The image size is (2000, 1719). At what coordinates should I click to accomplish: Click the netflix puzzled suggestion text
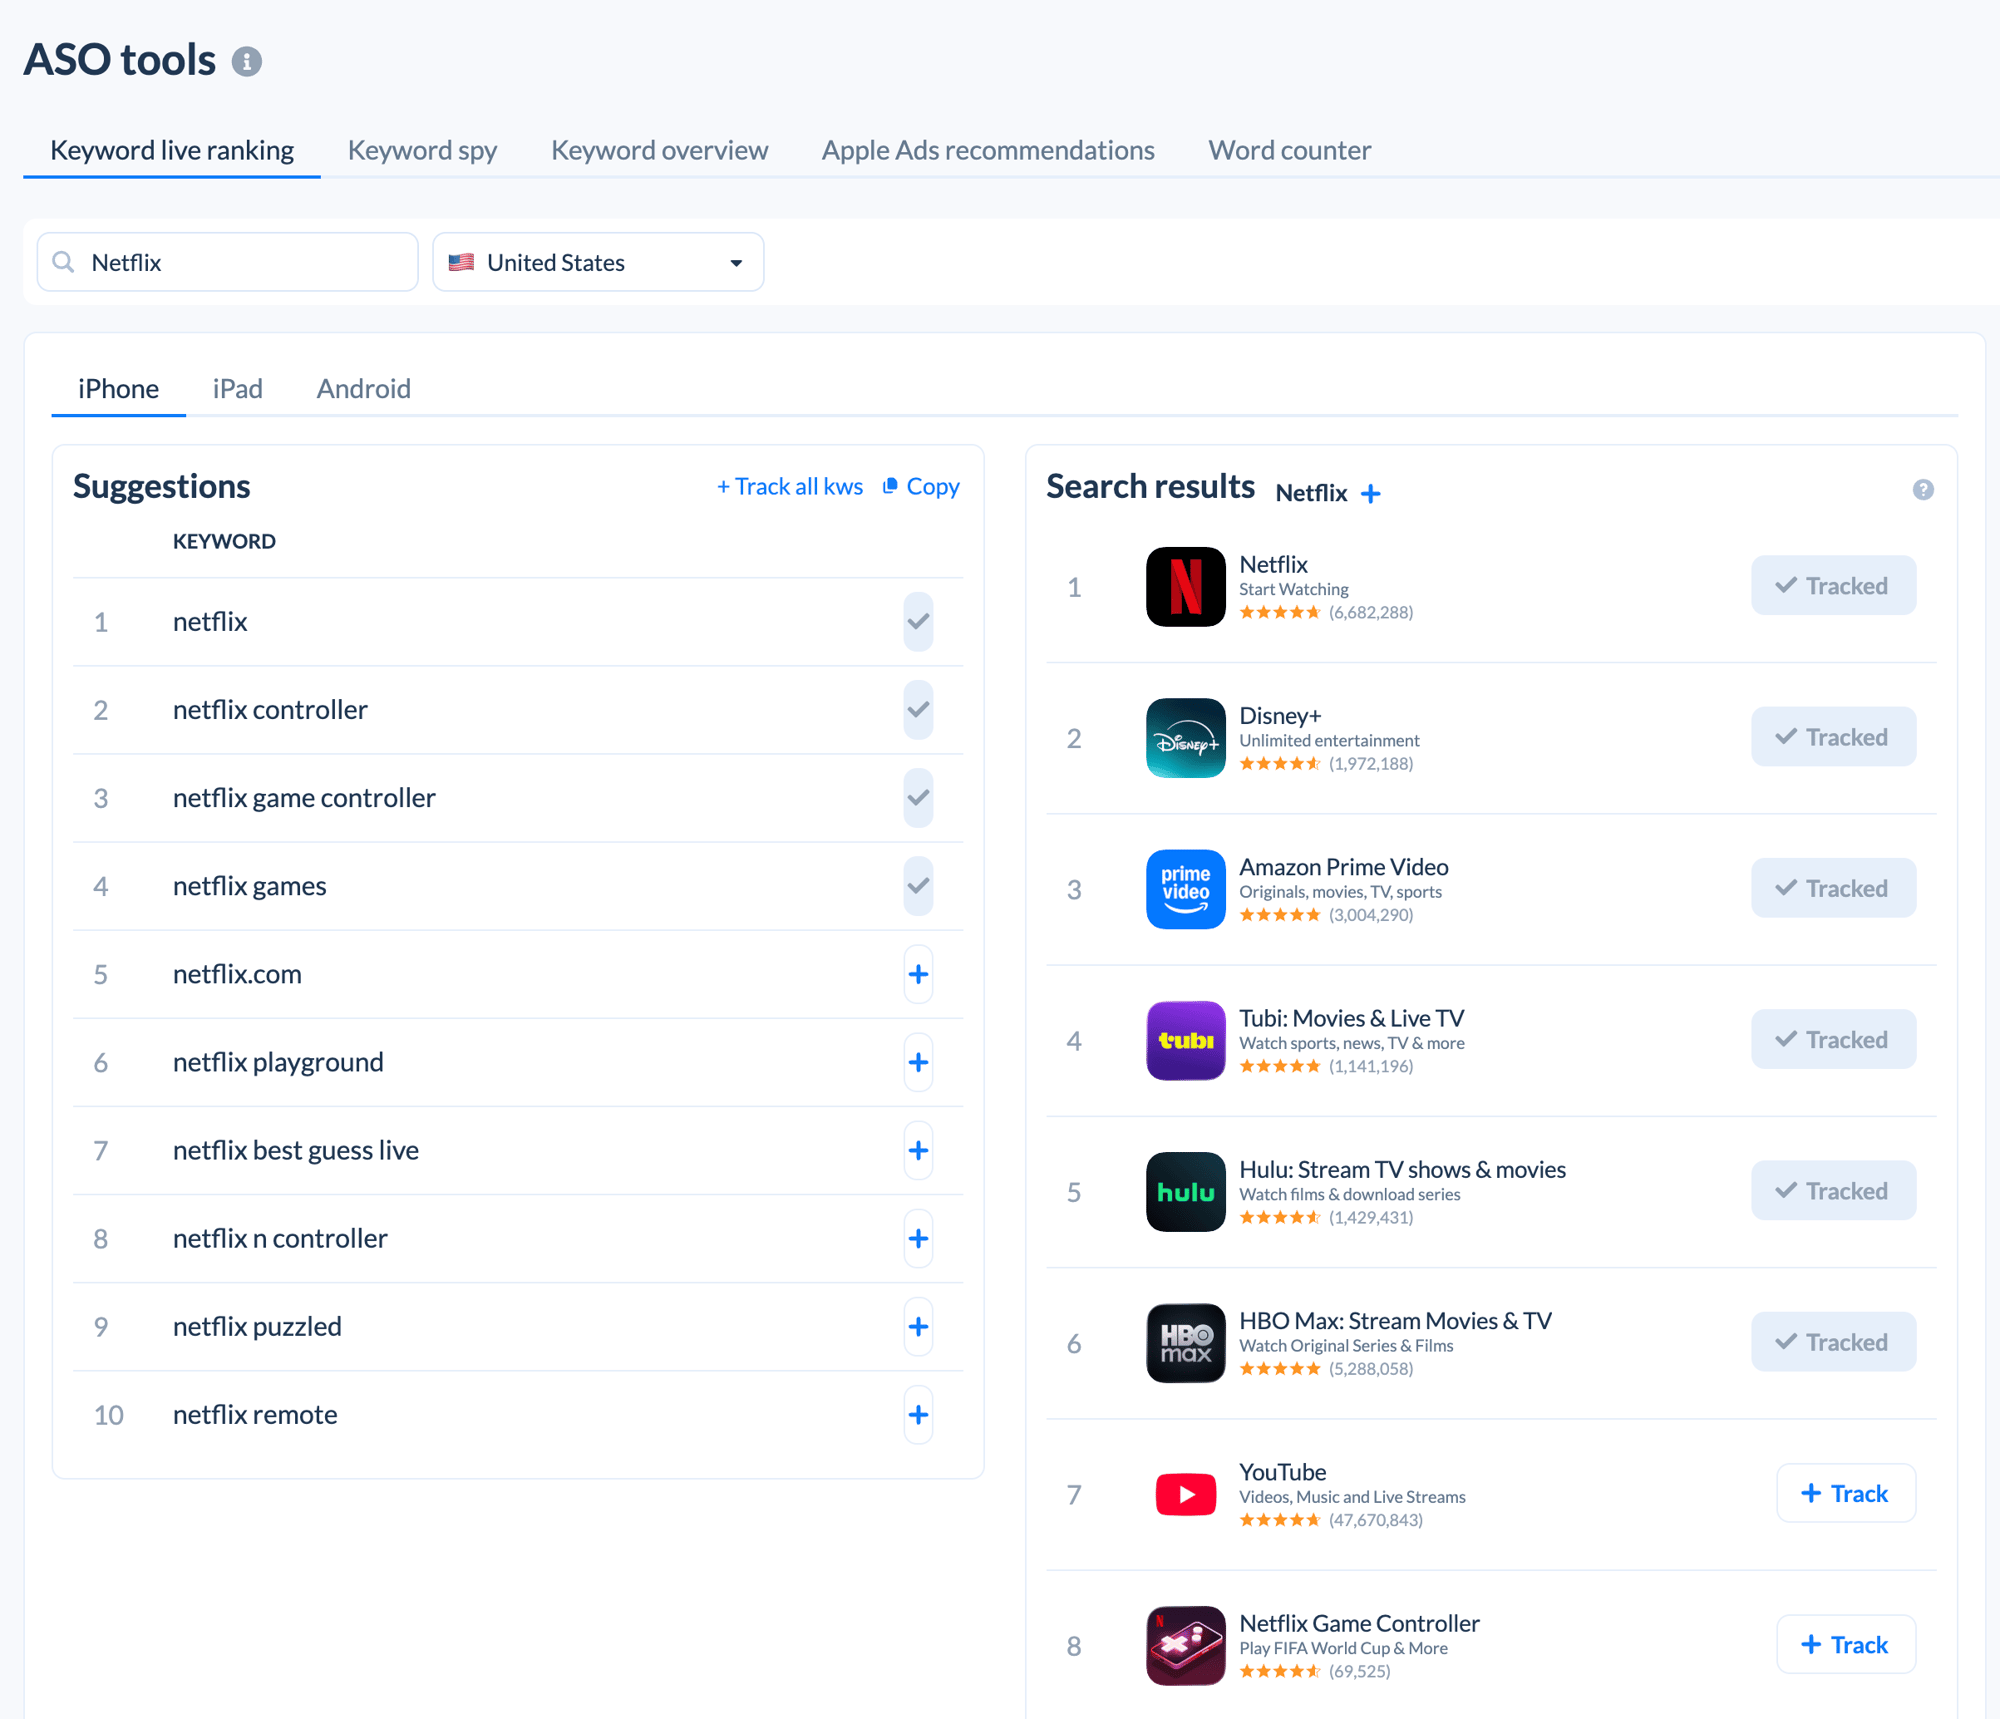tap(257, 1326)
